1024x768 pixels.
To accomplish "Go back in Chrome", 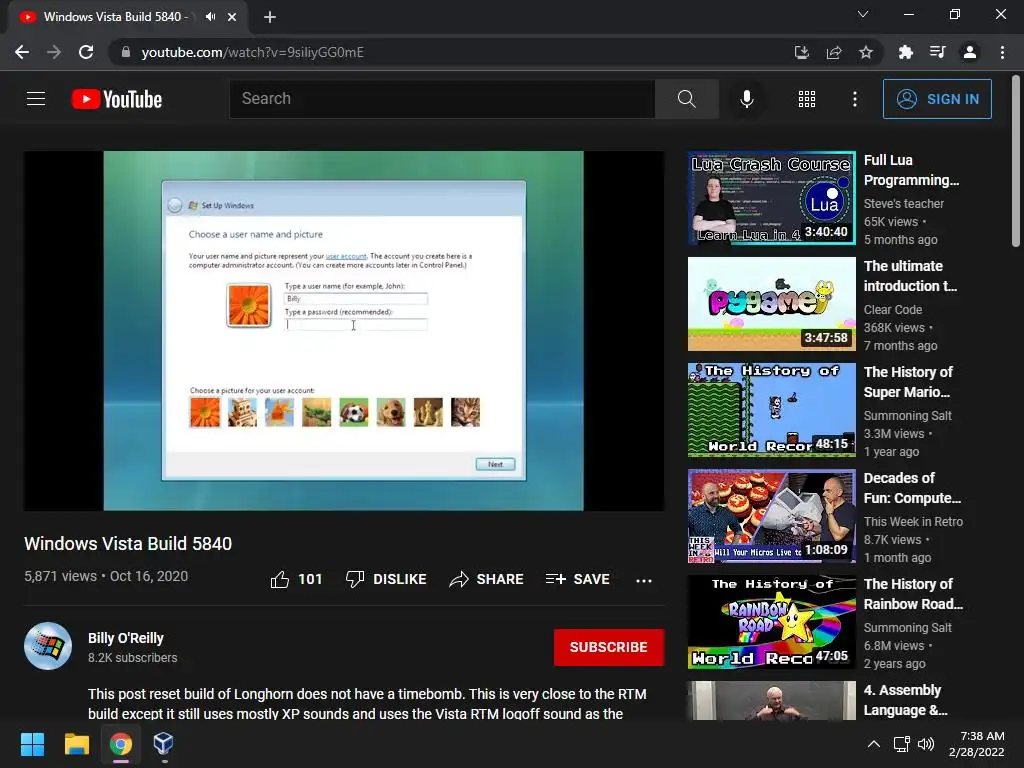I will 22,52.
